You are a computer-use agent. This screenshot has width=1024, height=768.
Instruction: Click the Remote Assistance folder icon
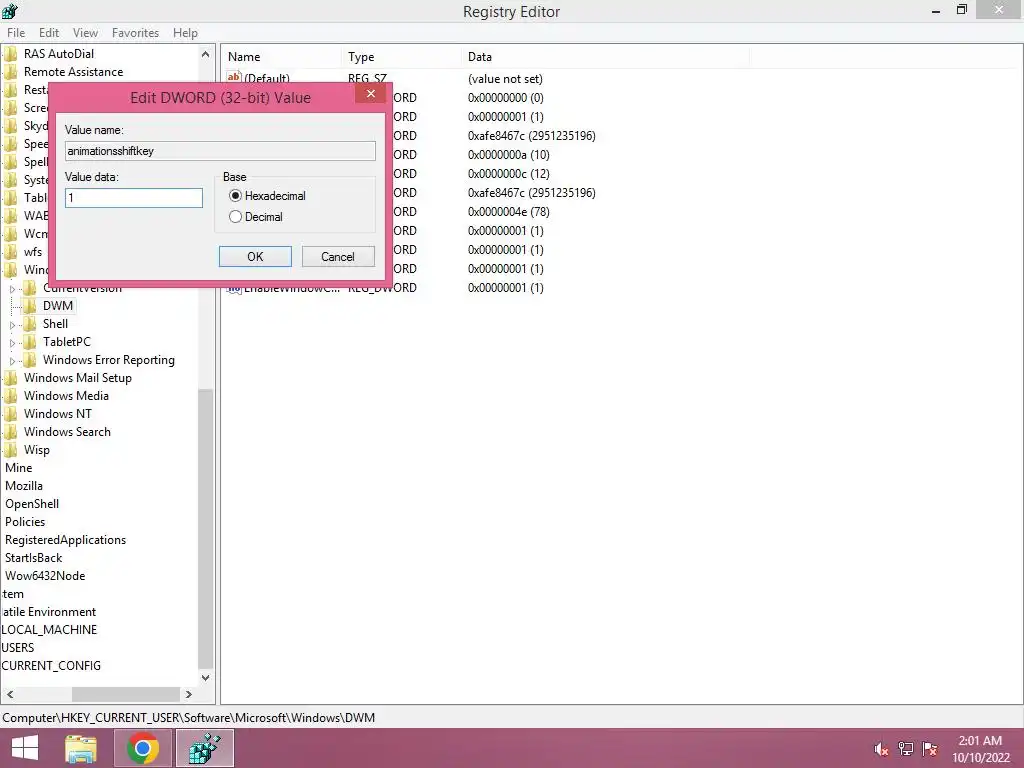coord(10,72)
